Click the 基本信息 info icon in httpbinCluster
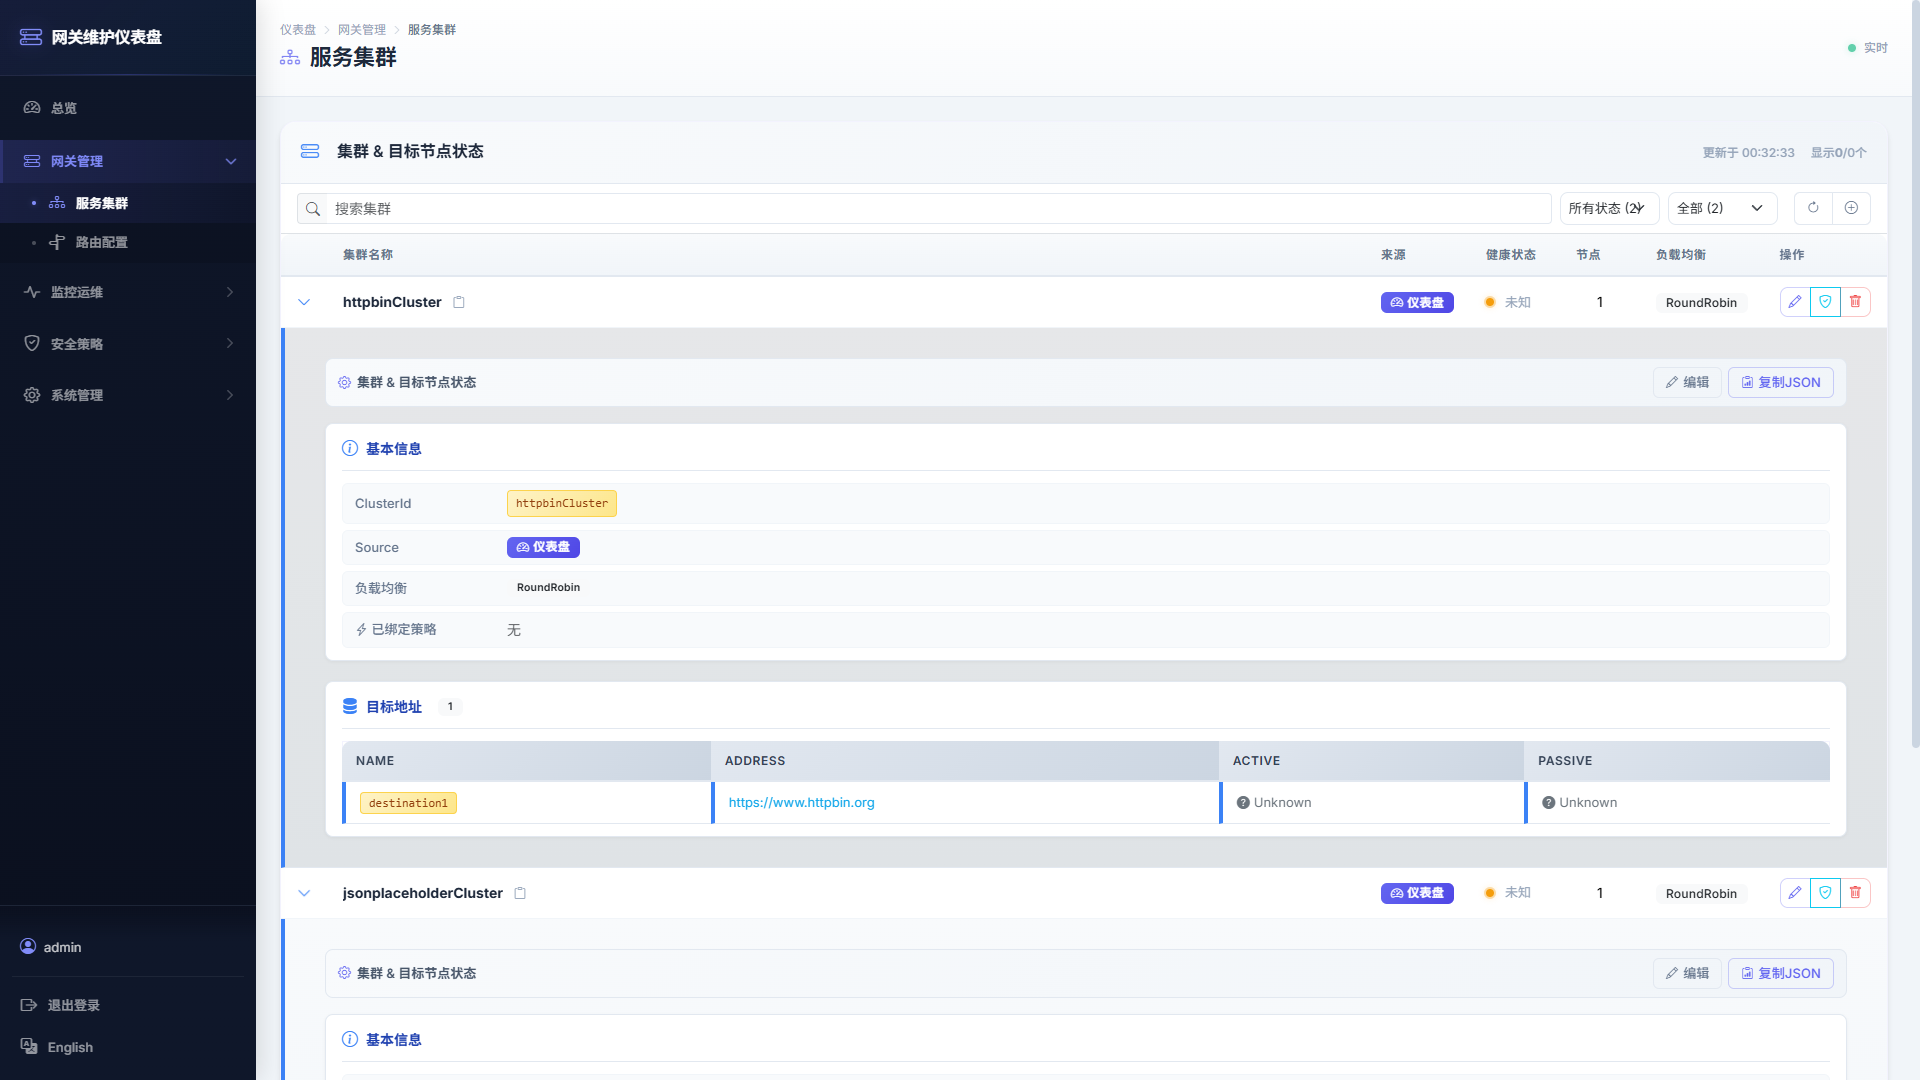1920x1080 pixels. point(350,448)
